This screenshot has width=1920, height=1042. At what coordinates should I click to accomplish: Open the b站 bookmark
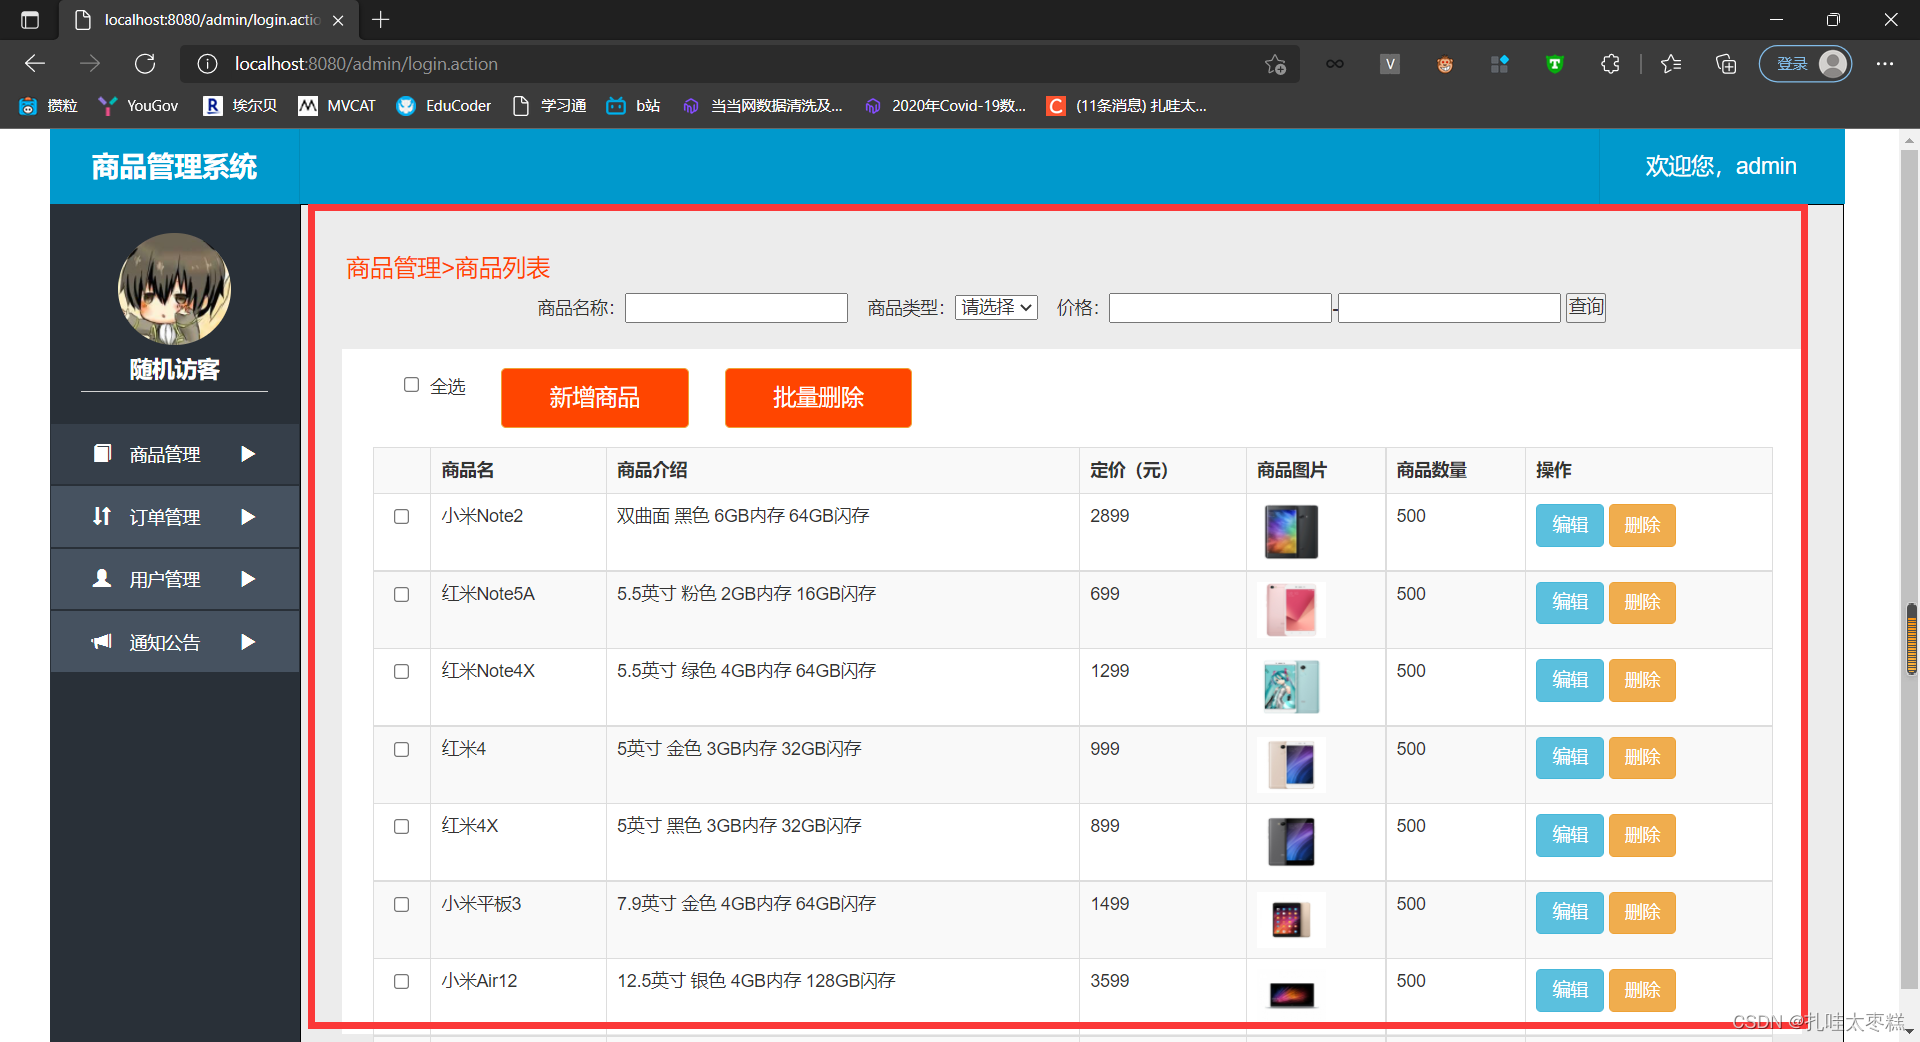pos(633,106)
